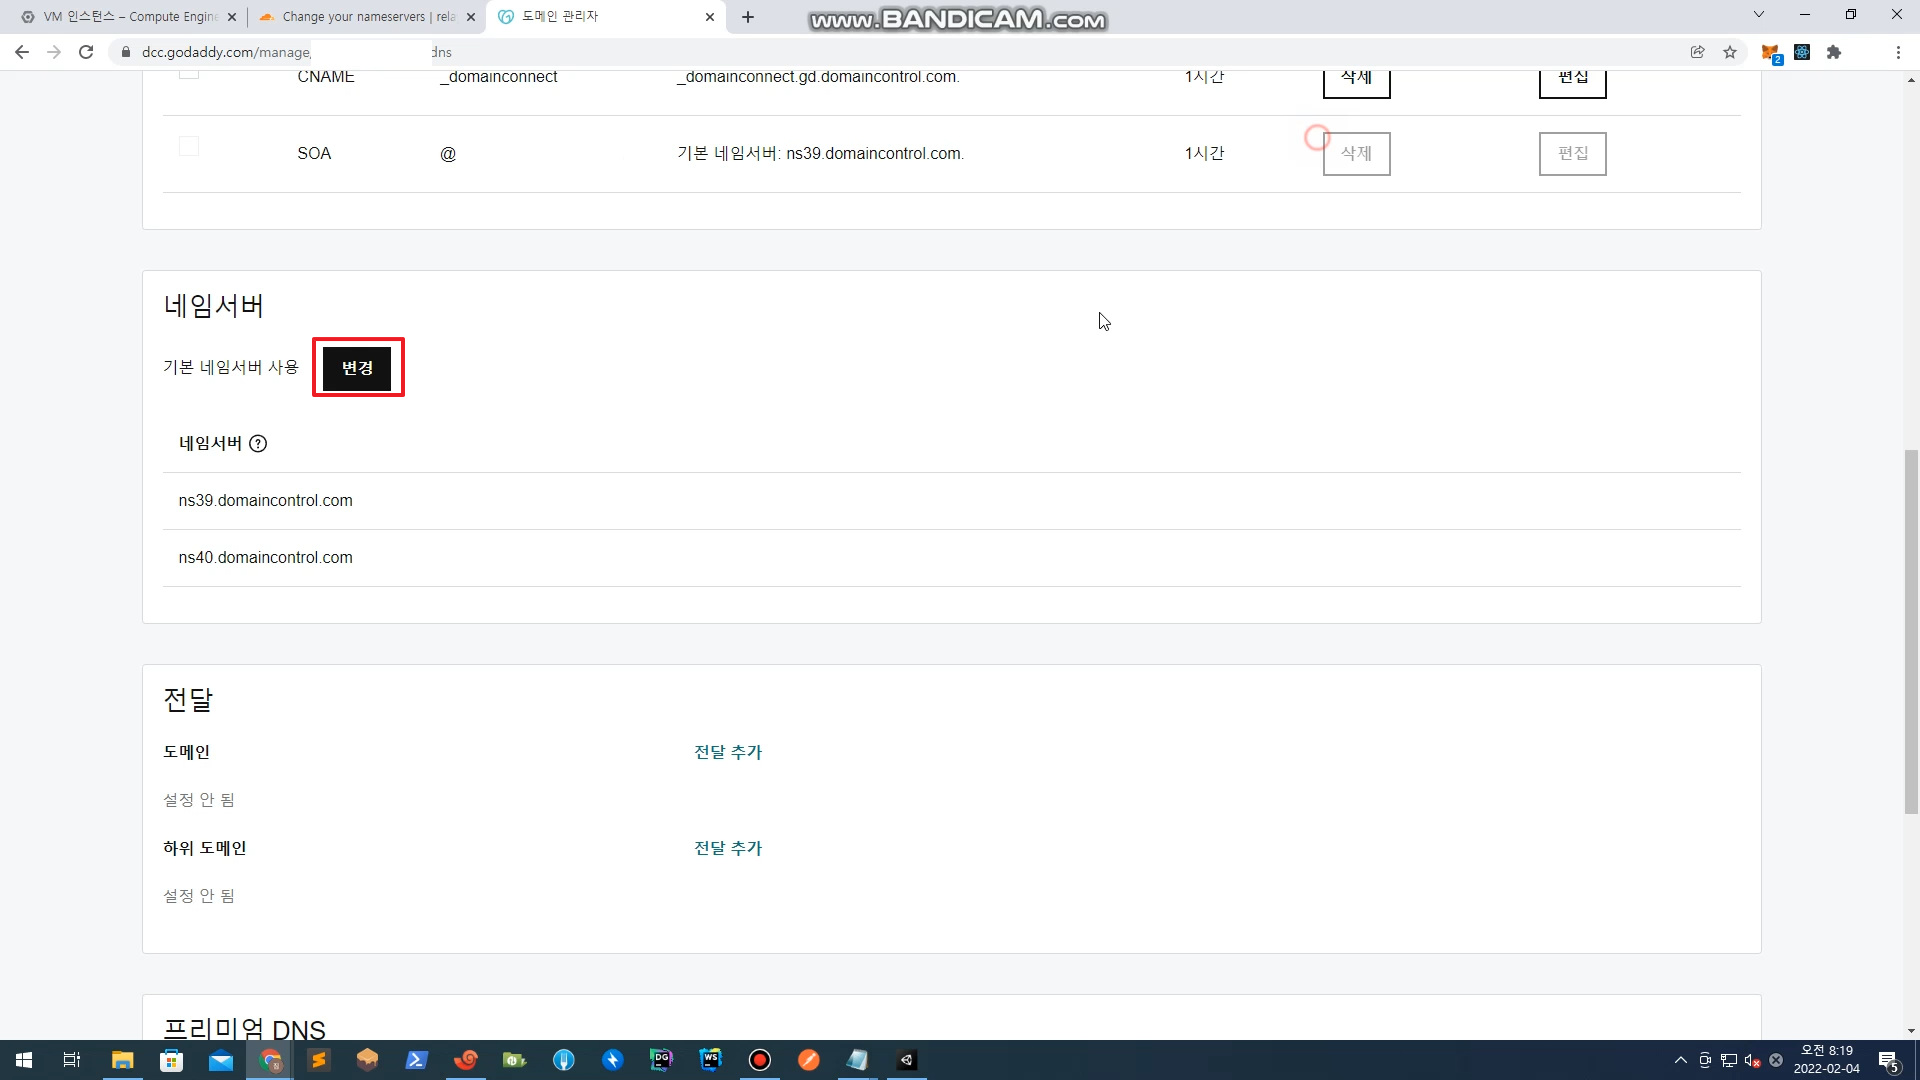Click 전달 추가 link for 하위 도메인

pyautogui.click(x=728, y=848)
